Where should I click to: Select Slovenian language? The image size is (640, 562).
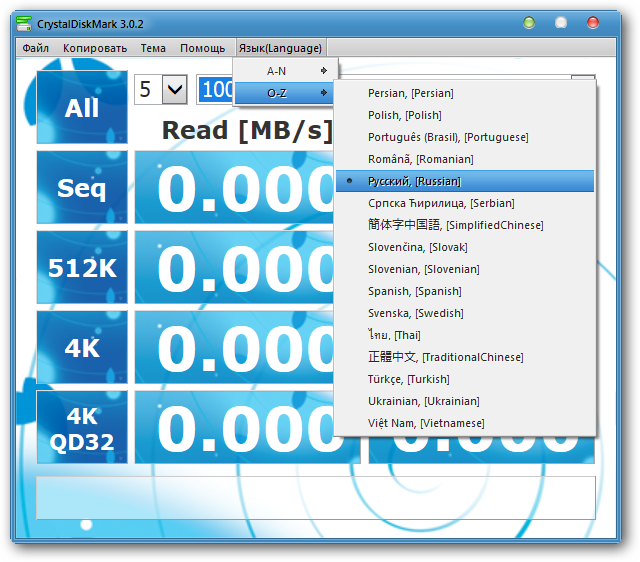(464, 269)
